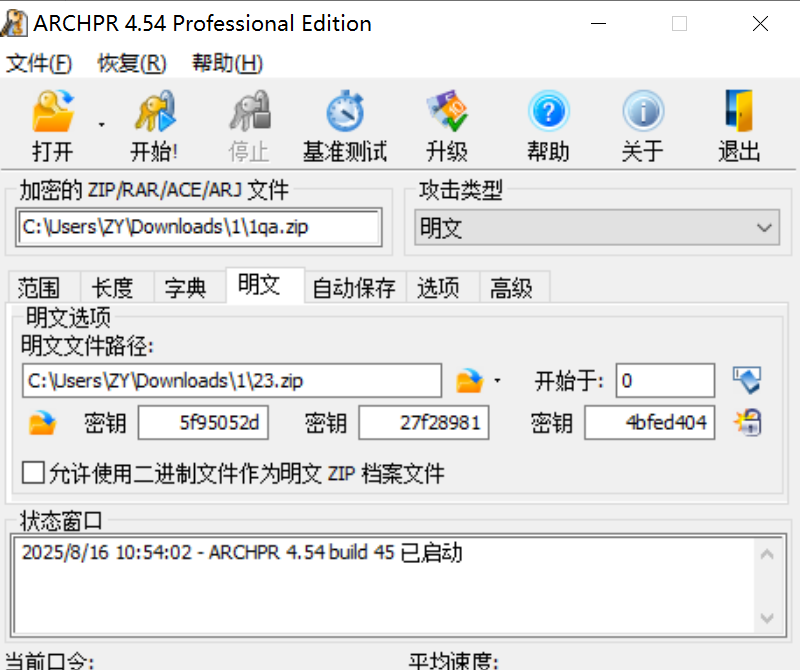Start the attack with 开始! icon
The width and height of the screenshot is (800, 670).
point(155,111)
